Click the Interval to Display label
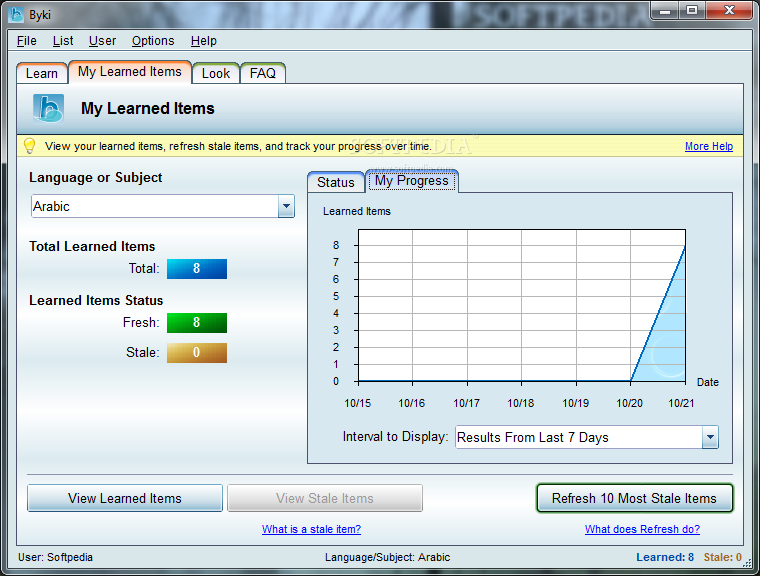 click(396, 437)
